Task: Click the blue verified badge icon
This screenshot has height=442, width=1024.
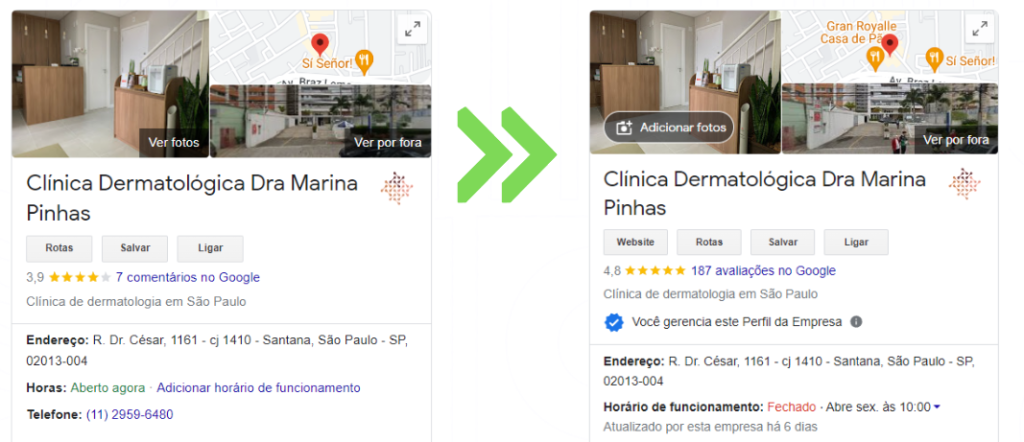Action: click(x=613, y=322)
